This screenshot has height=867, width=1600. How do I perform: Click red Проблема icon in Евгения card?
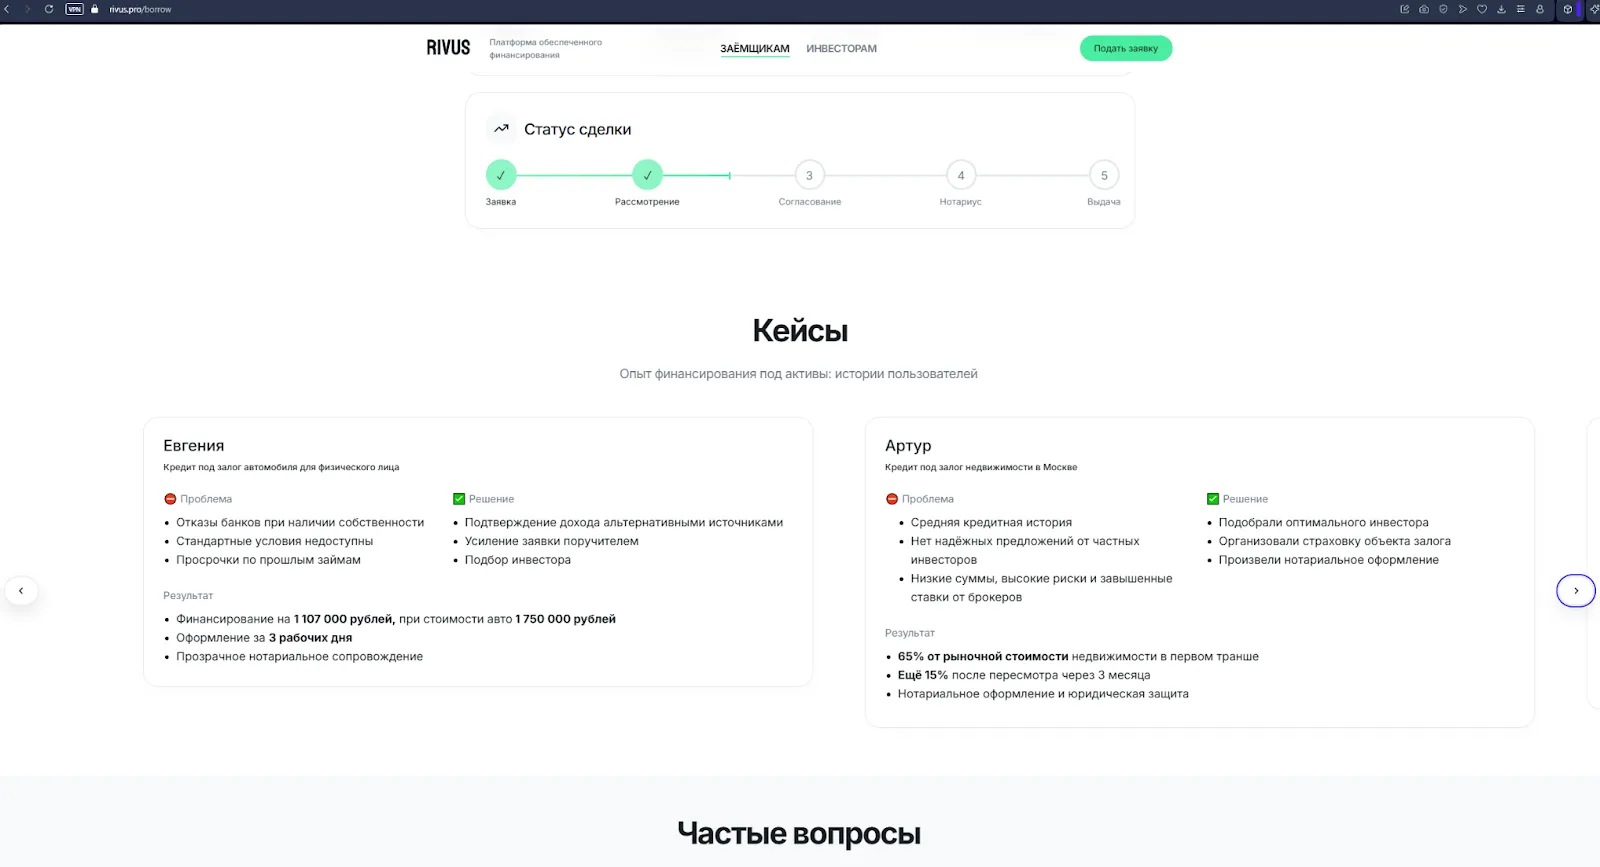click(x=170, y=499)
